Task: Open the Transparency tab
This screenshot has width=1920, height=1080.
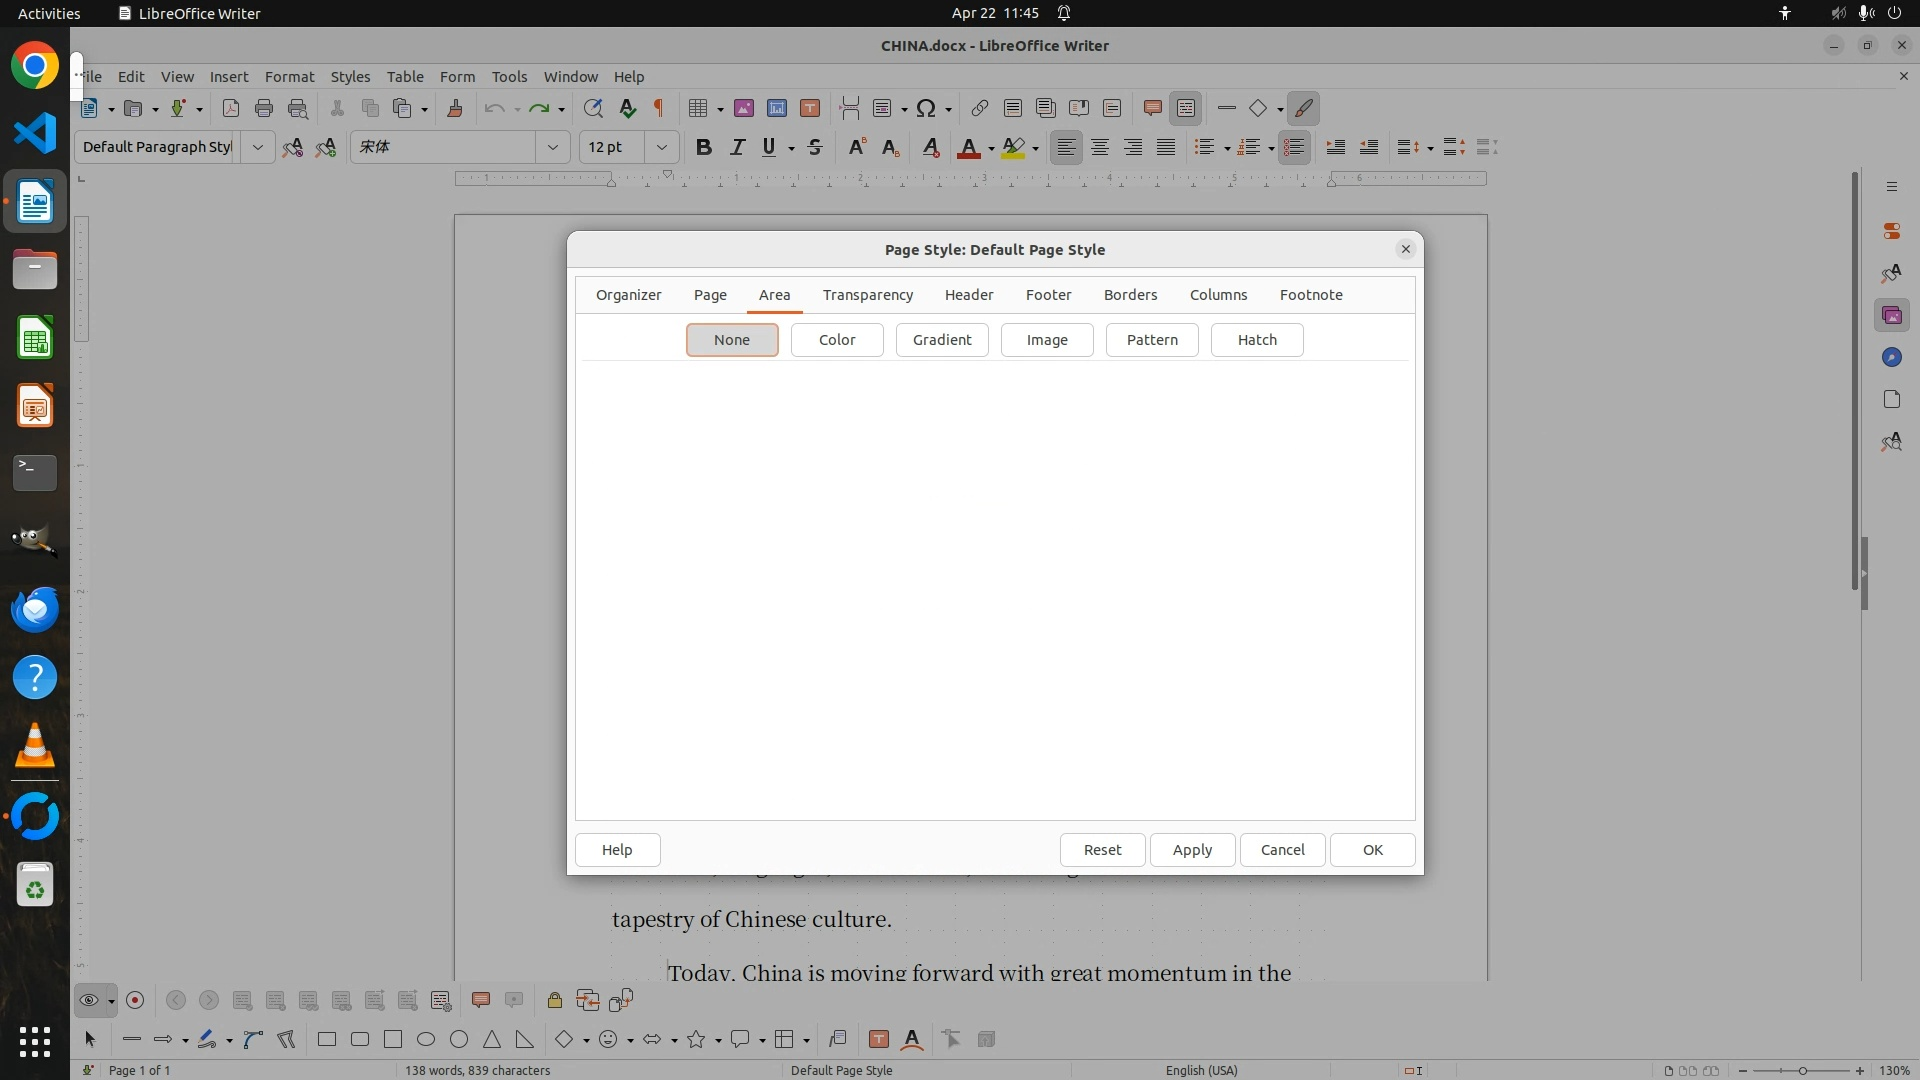Action: click(x=867, y=295)
